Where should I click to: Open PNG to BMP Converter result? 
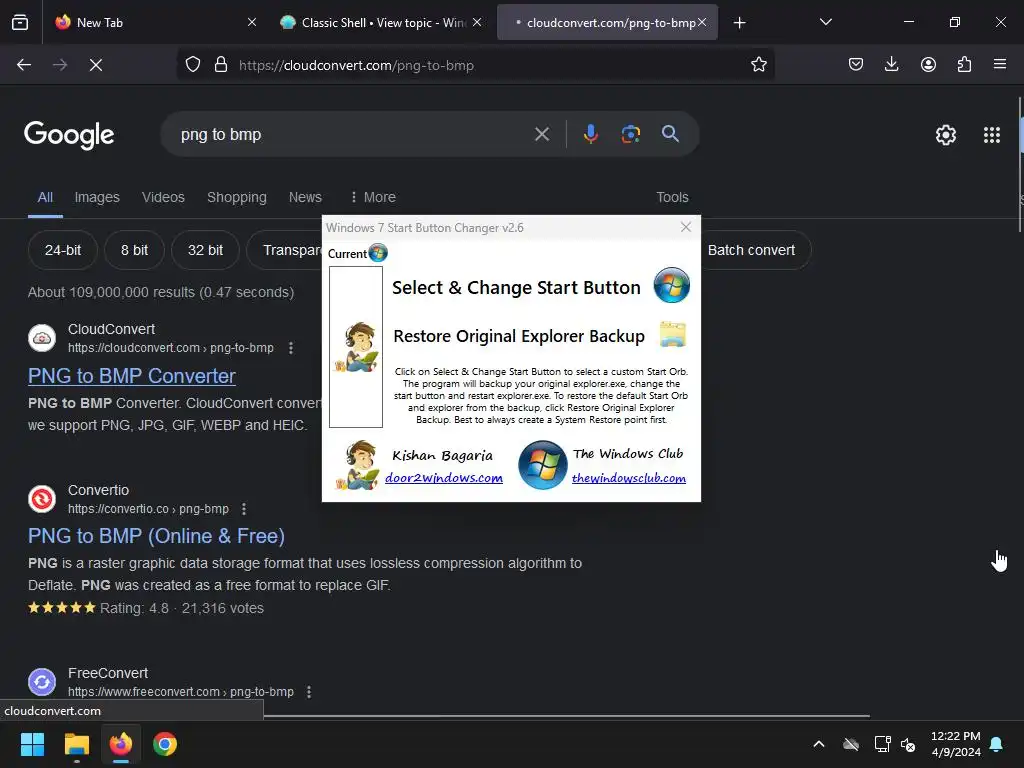131,376
